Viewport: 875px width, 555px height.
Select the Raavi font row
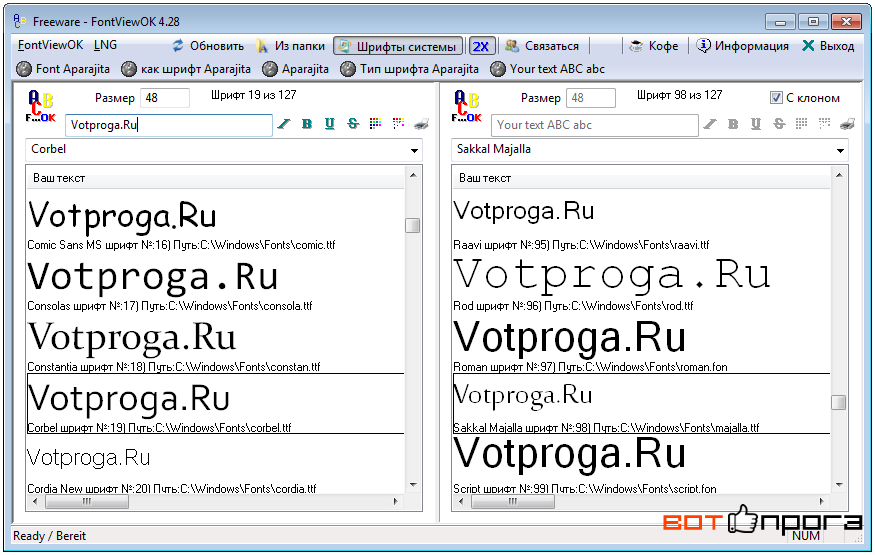[x=641, y=221]
